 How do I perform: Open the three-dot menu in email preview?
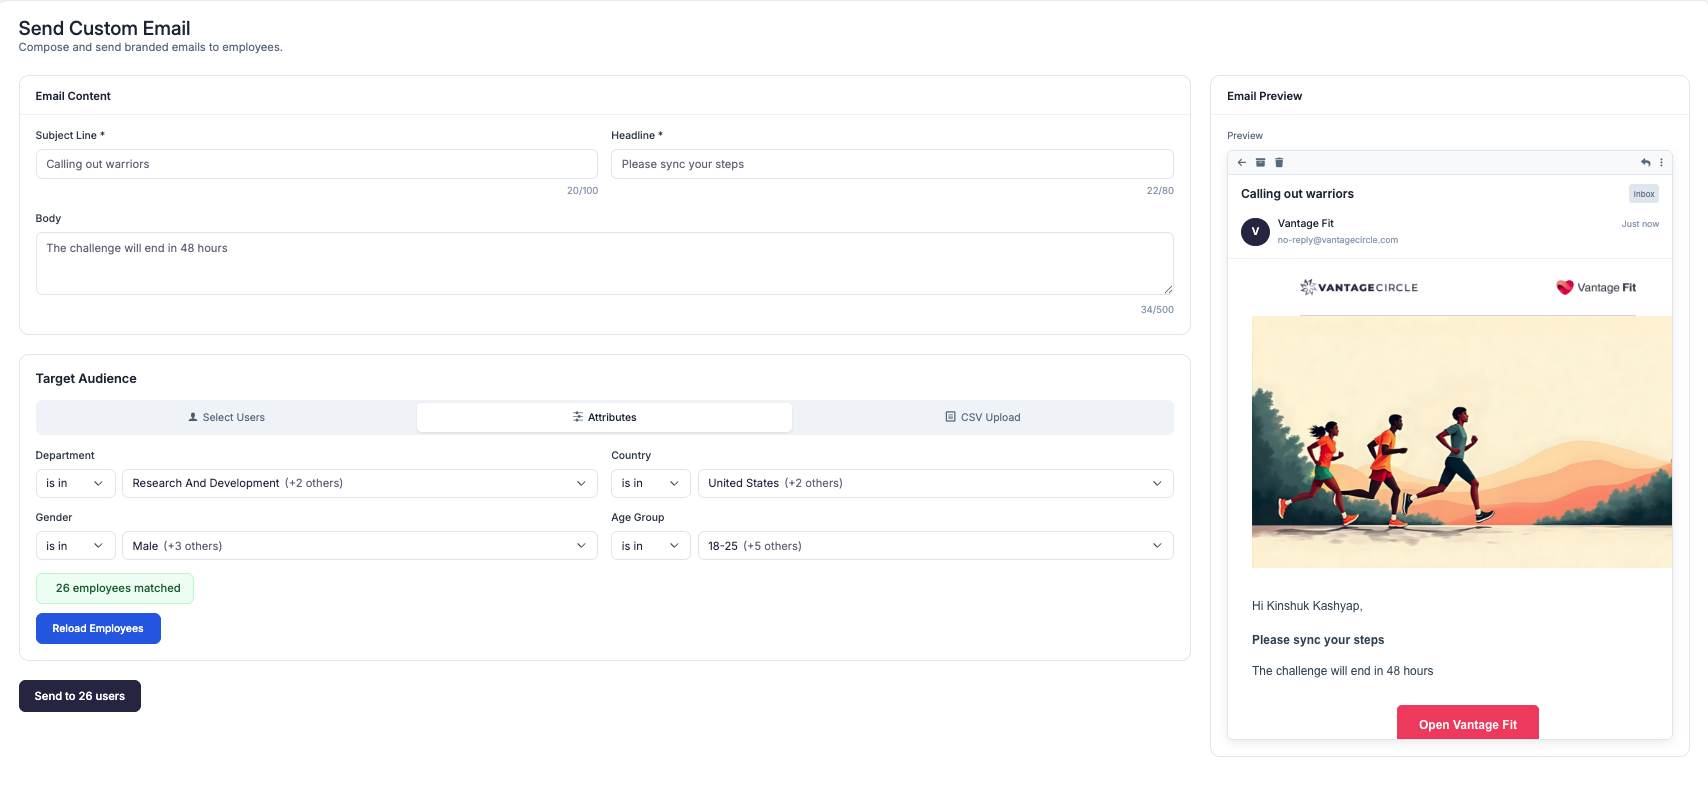[x=1661, y=162]
